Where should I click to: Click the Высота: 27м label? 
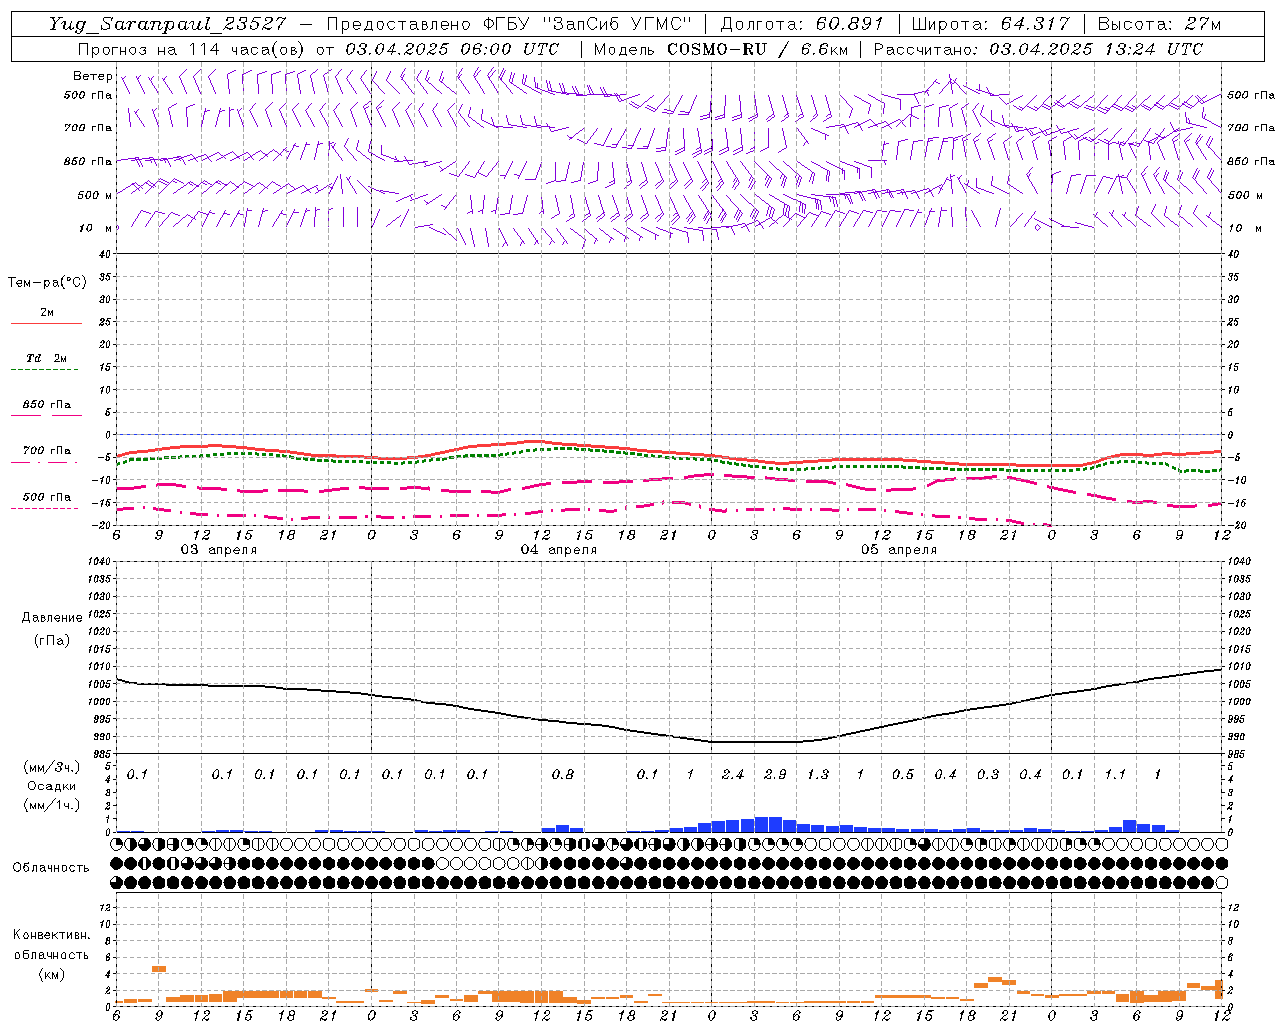[x=1159, y=24]
